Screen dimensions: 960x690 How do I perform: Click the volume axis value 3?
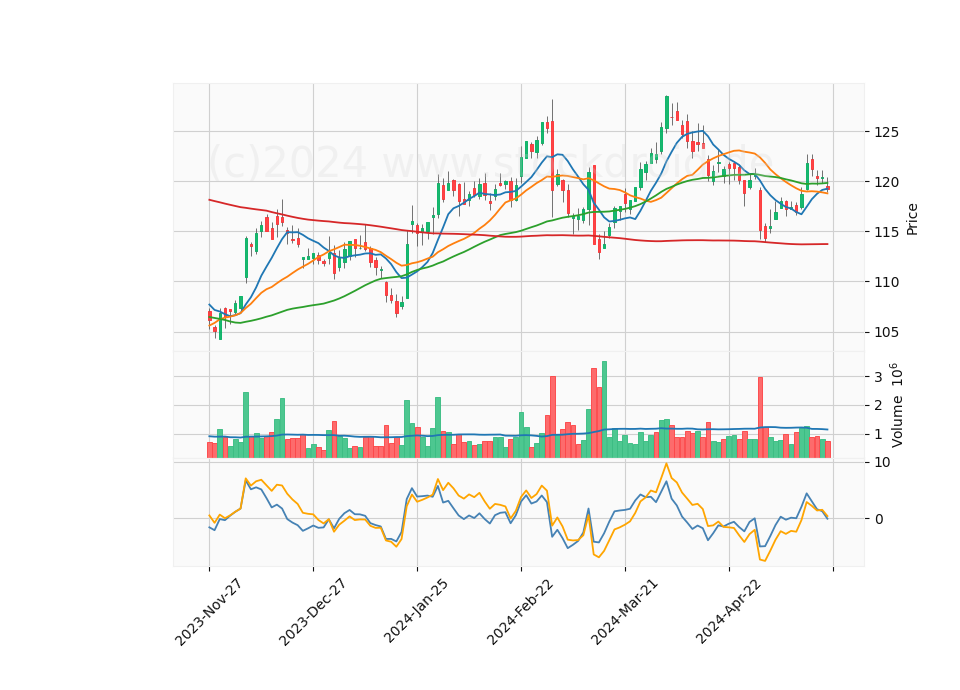879,377
